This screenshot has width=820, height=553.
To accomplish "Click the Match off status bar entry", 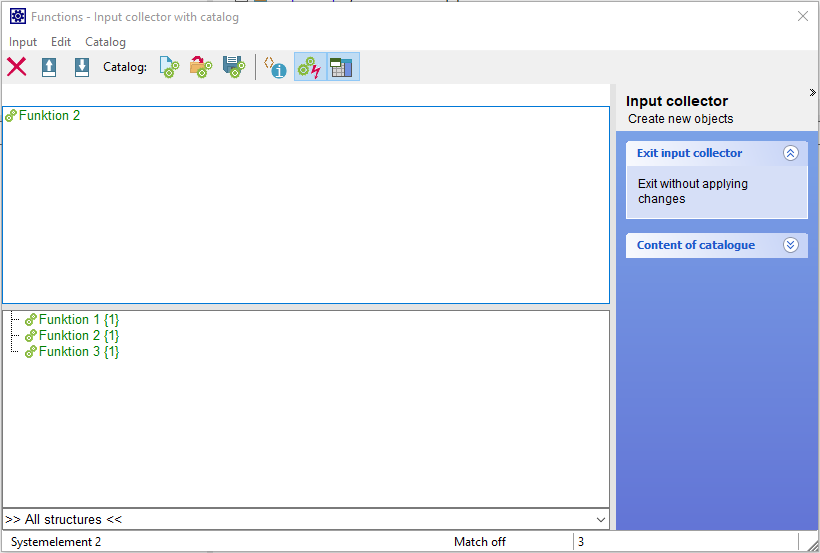I will [480, 542].
